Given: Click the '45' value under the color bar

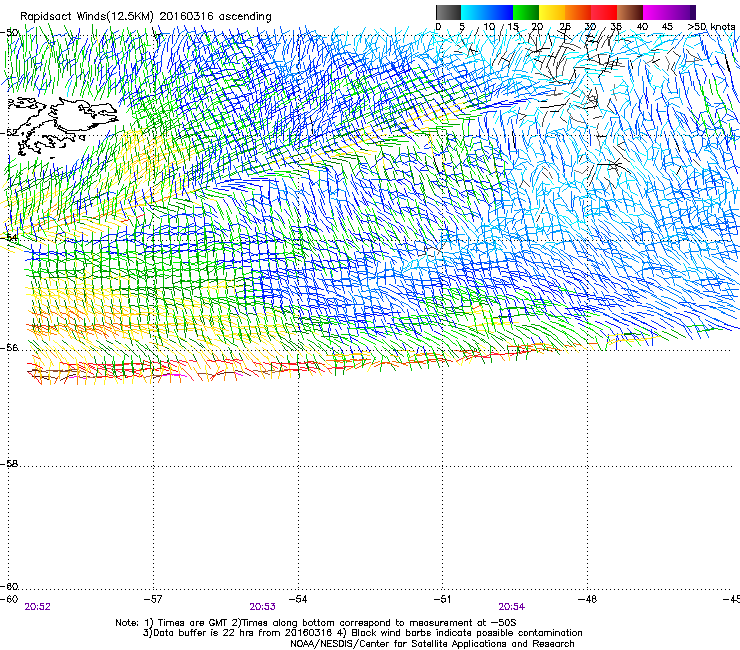Looking at the screenshot, I should pos(667,27).
